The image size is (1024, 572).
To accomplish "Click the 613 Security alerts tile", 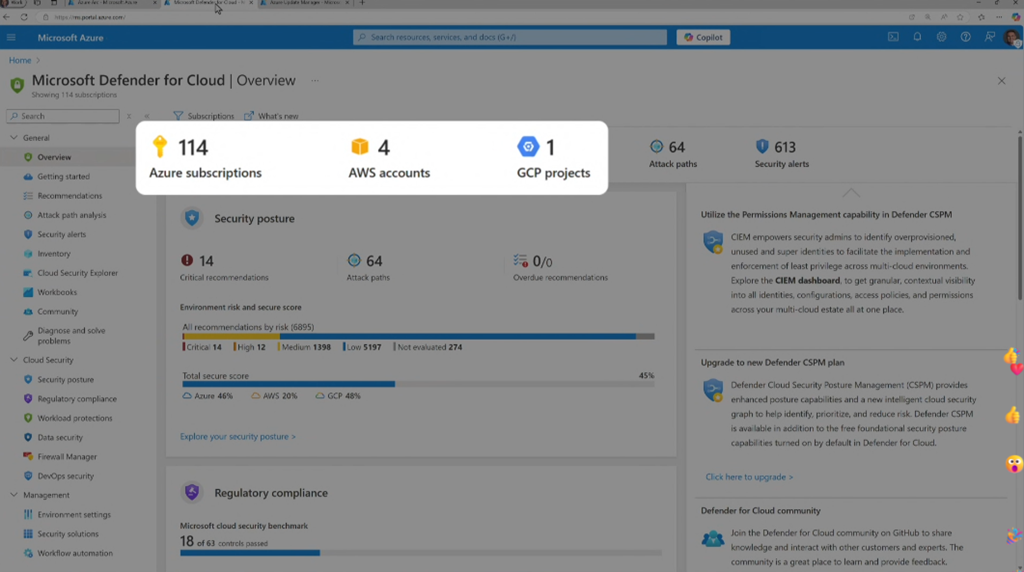I will [781, 154].
